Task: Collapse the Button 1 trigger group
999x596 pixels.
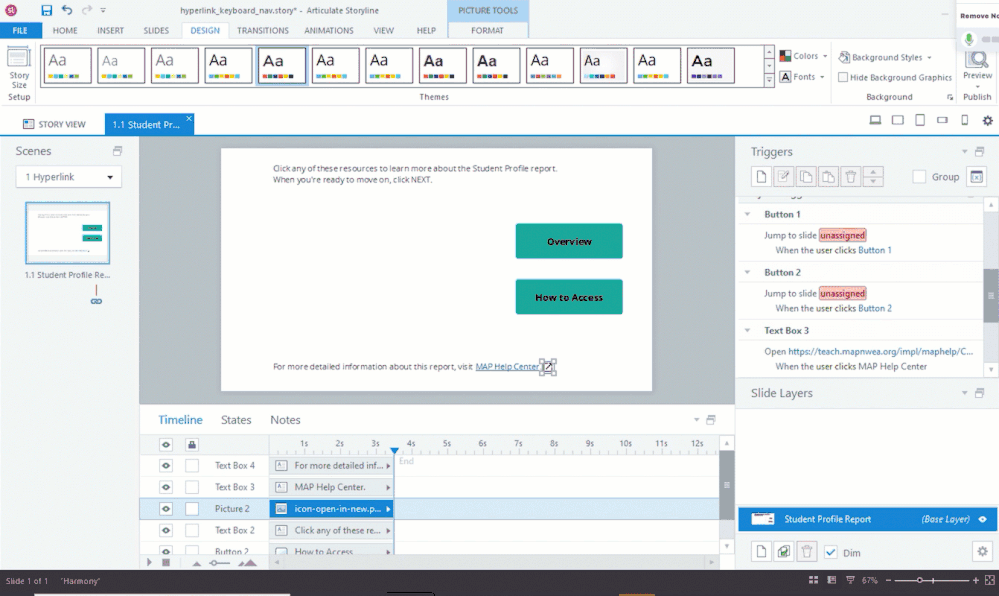Action: (747, 214)
